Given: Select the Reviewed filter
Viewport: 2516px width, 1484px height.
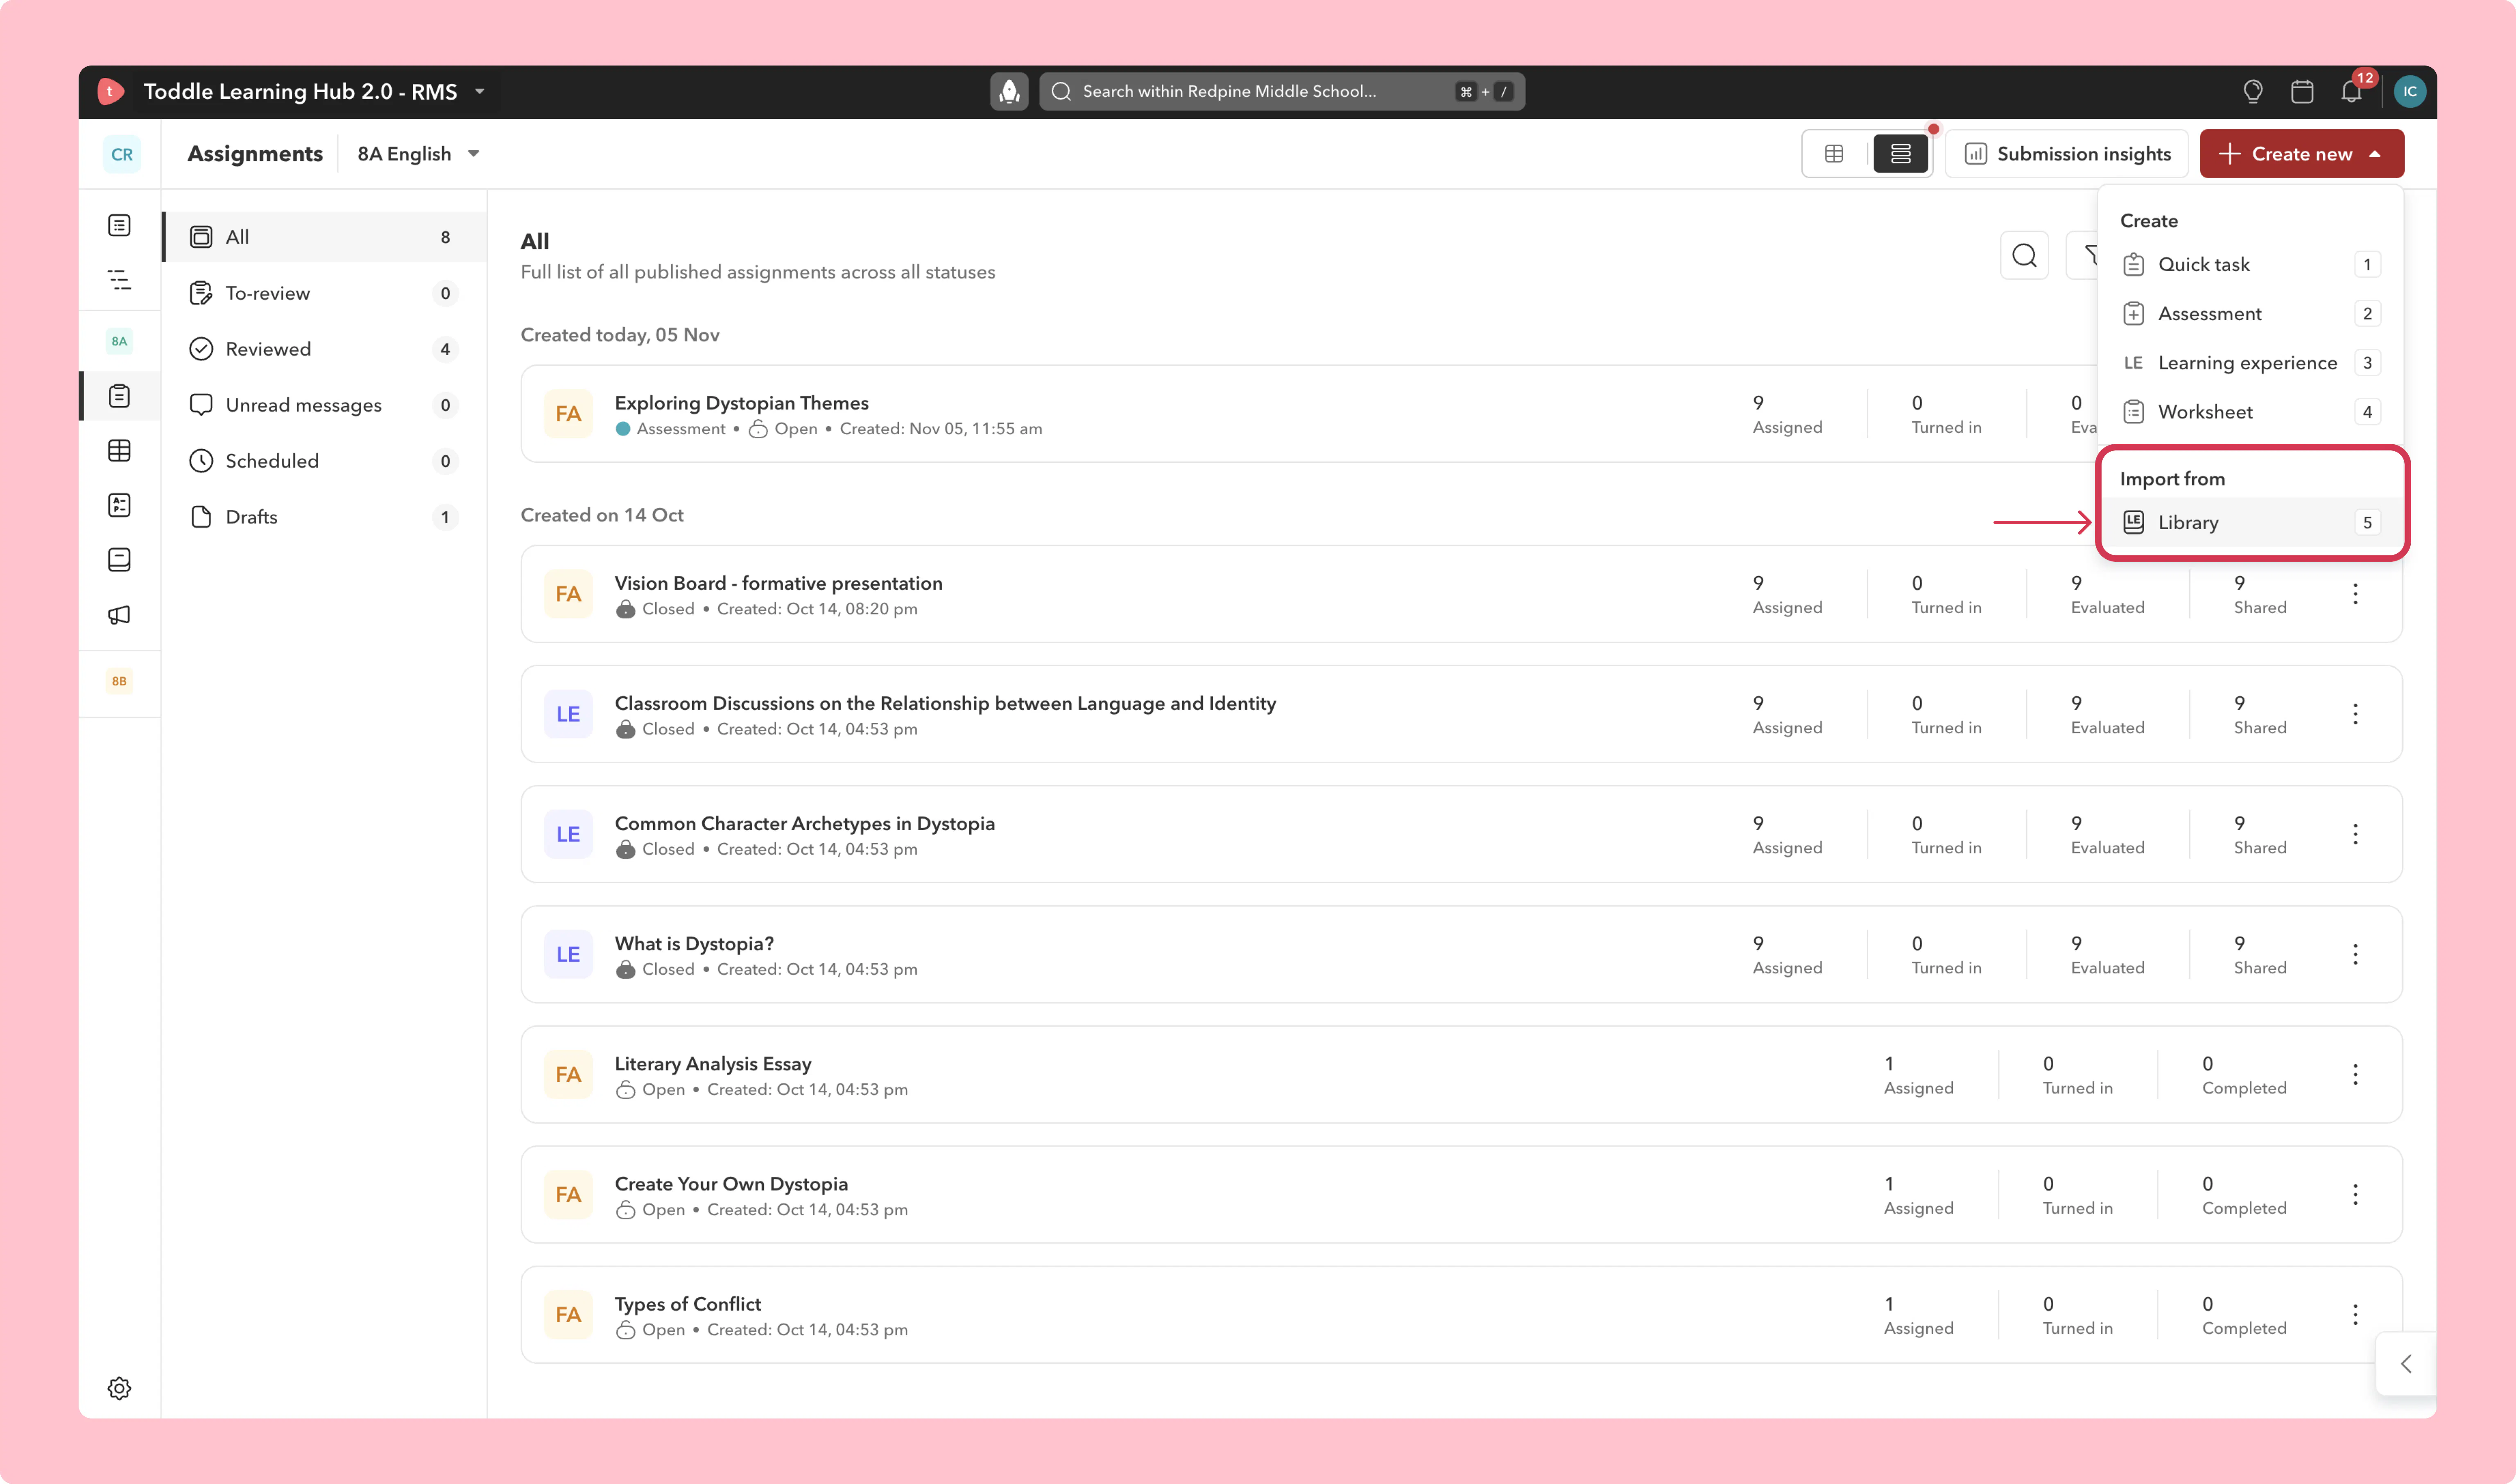Looking at the screenshot, I should click(x=324, y=349).
